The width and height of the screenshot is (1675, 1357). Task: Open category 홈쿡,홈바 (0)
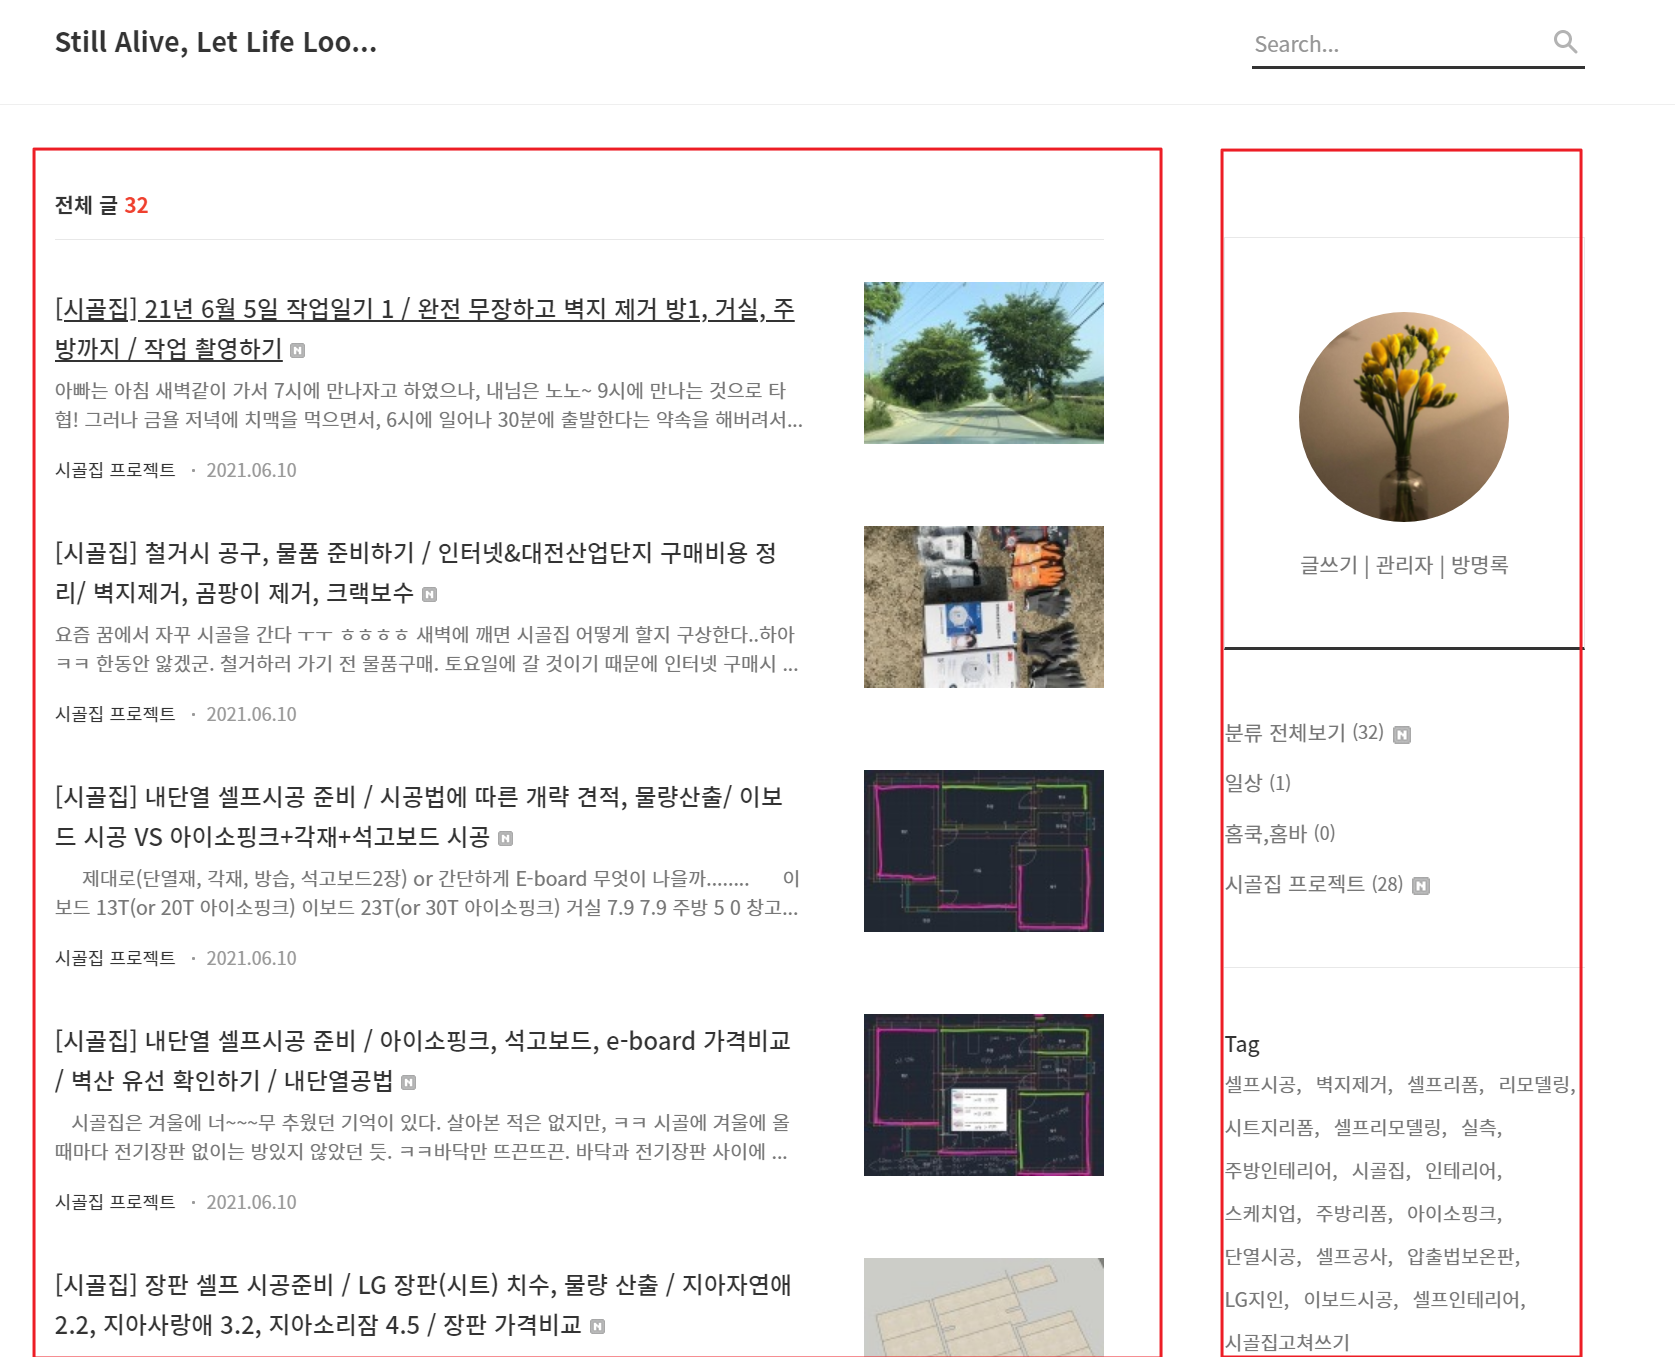[1280, 834]
